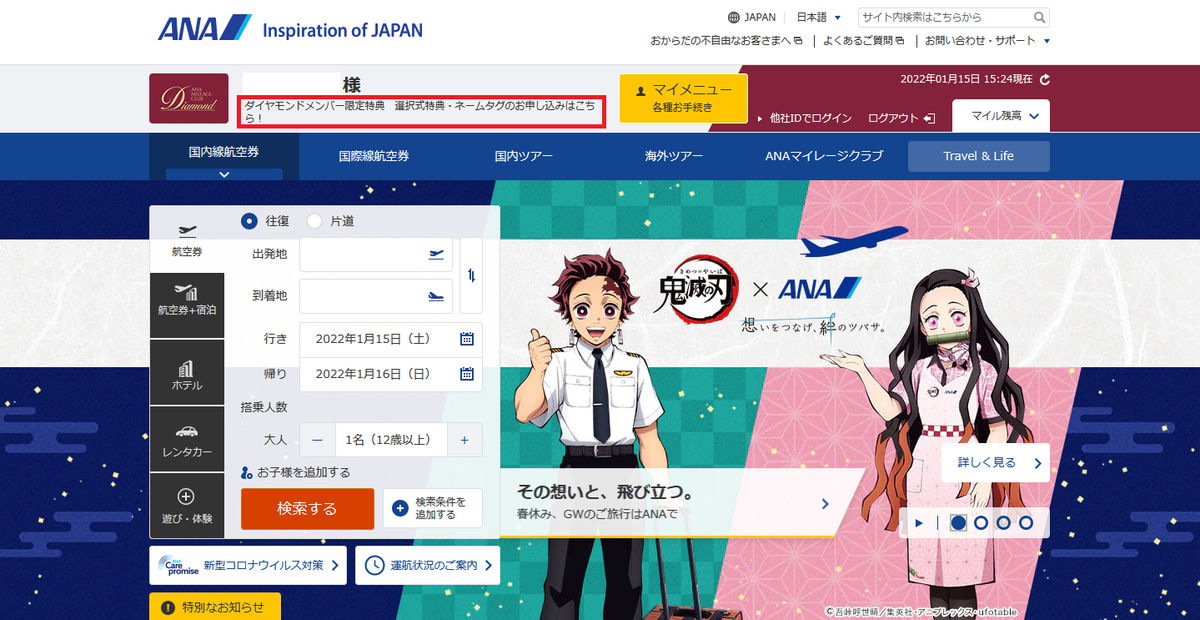
Task: Open the よくあるご質問 link
Action: point(864,41)
